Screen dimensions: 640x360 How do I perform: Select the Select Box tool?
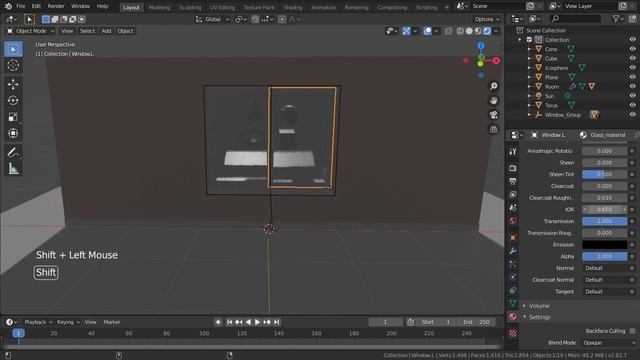pos(13,49)
